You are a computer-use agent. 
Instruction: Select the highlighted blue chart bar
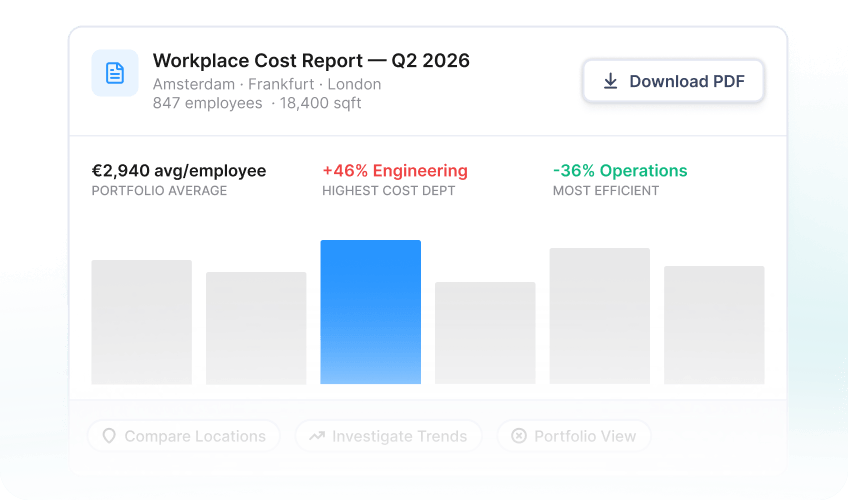click(x=370, y=312)
